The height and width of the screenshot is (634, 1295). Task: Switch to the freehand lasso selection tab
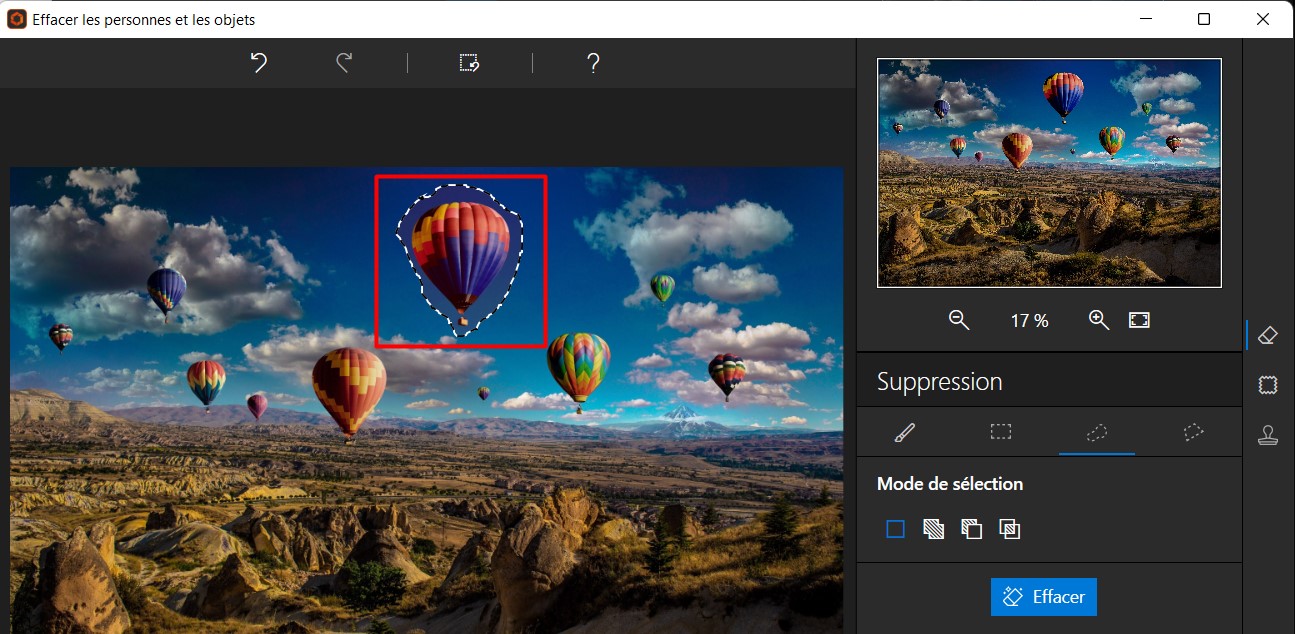coord(1097,432)
